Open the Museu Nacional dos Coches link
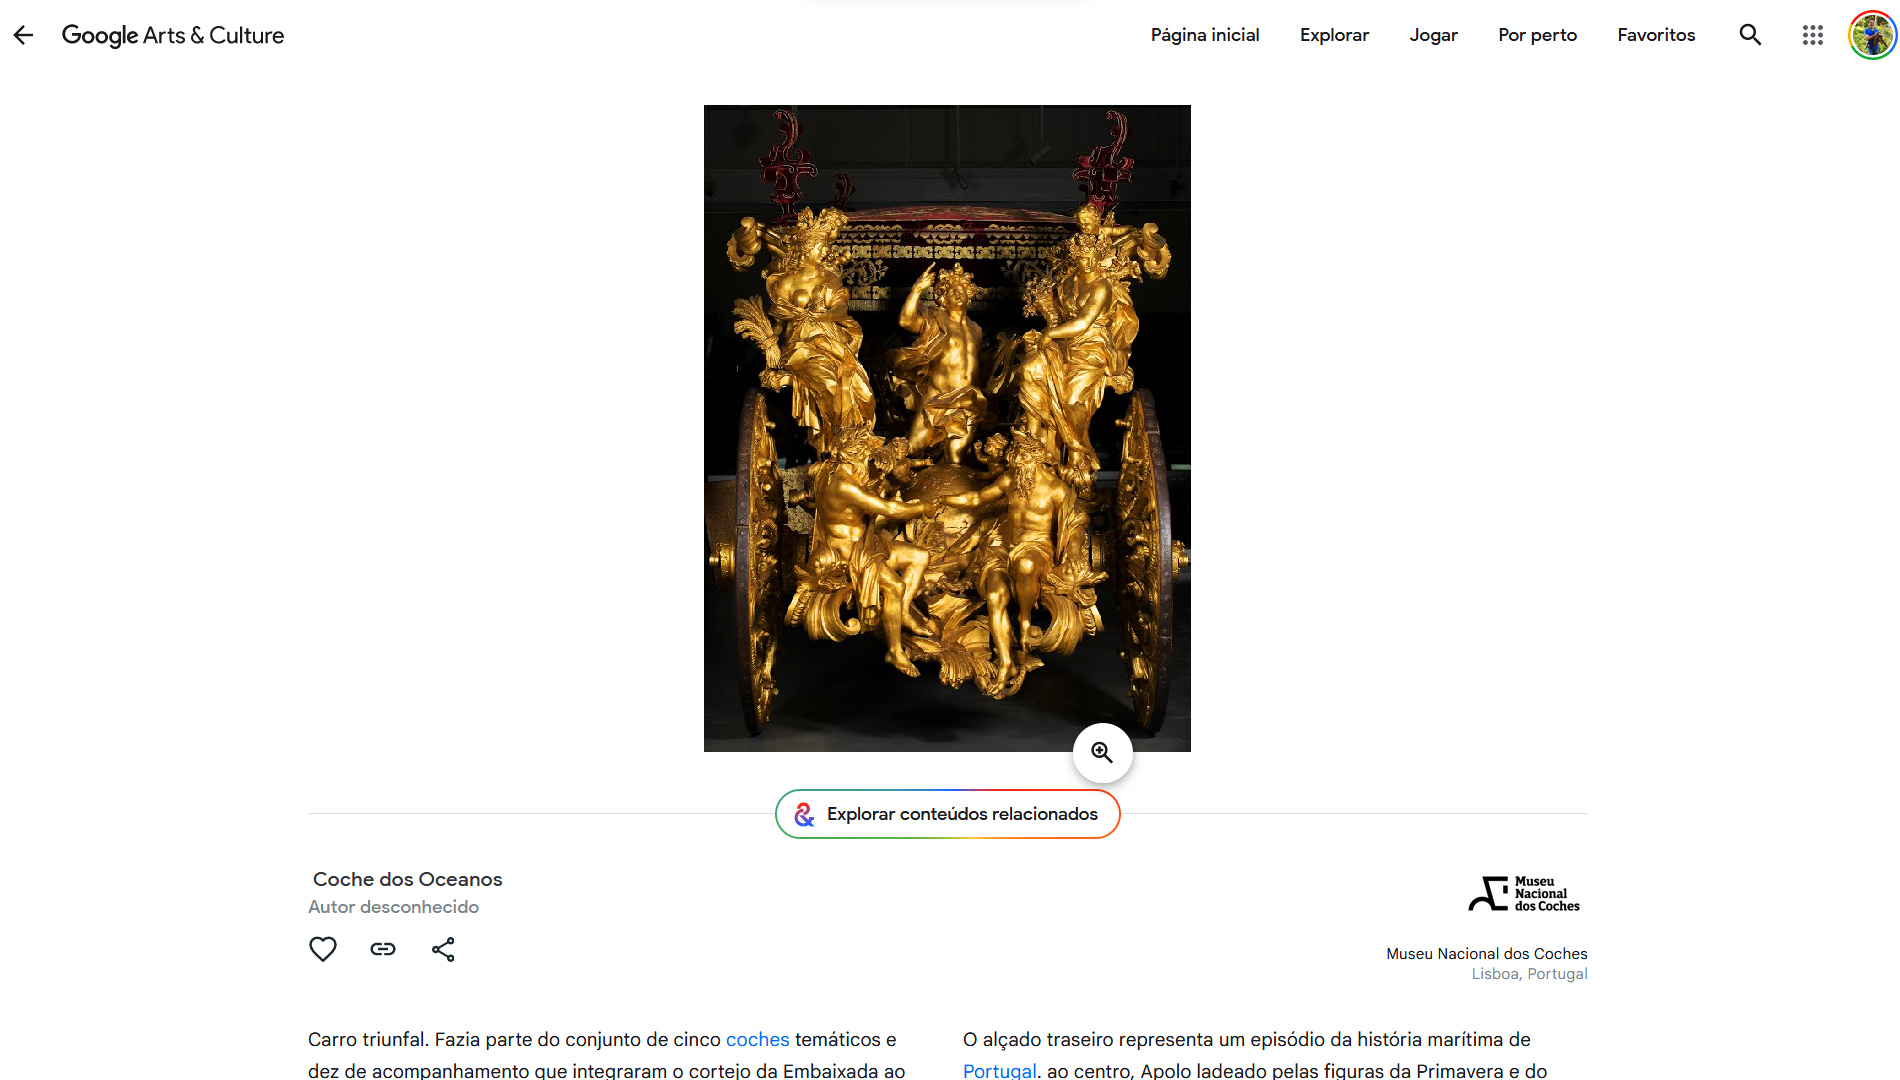This screenshot has width=1900, height=1080. click(1486, 954)
